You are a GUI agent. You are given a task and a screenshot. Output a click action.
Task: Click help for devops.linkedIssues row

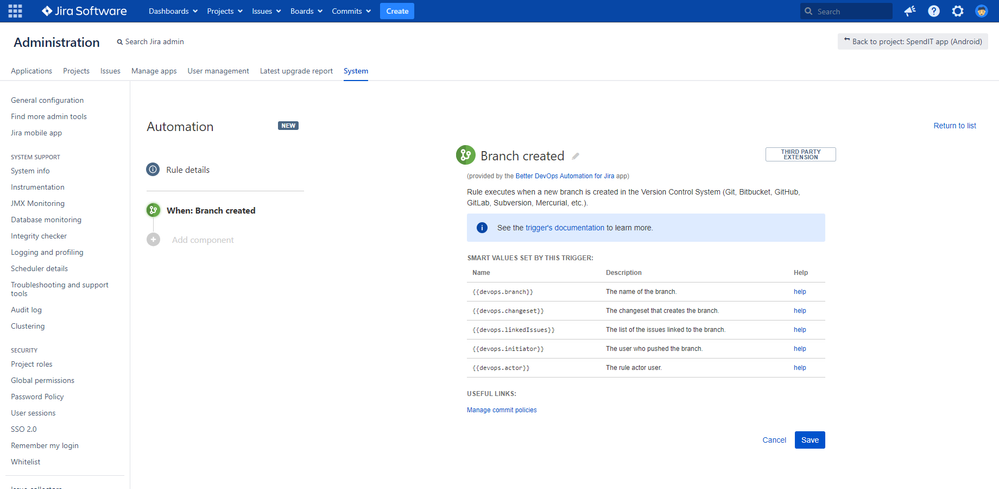click(x=800, y=330)
